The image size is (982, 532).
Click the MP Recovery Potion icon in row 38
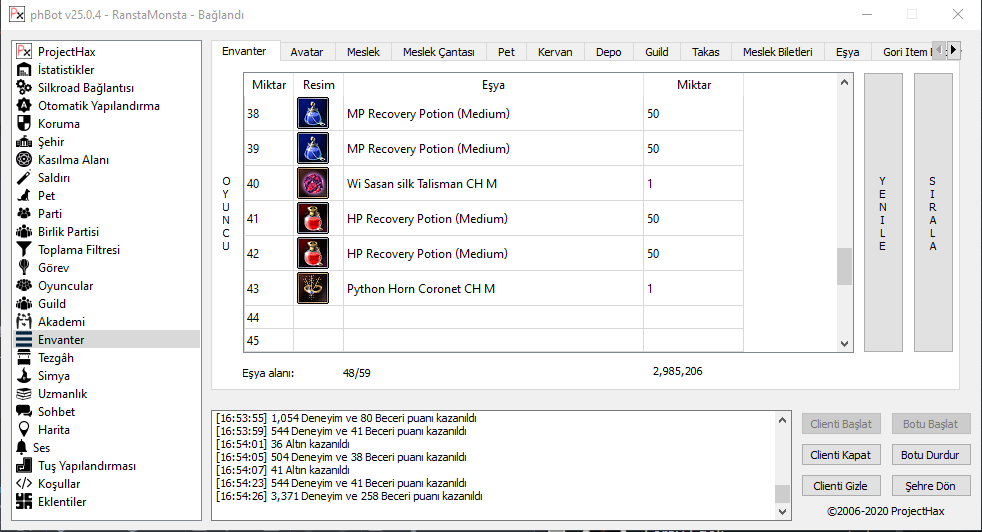click(x=312, y=114)
